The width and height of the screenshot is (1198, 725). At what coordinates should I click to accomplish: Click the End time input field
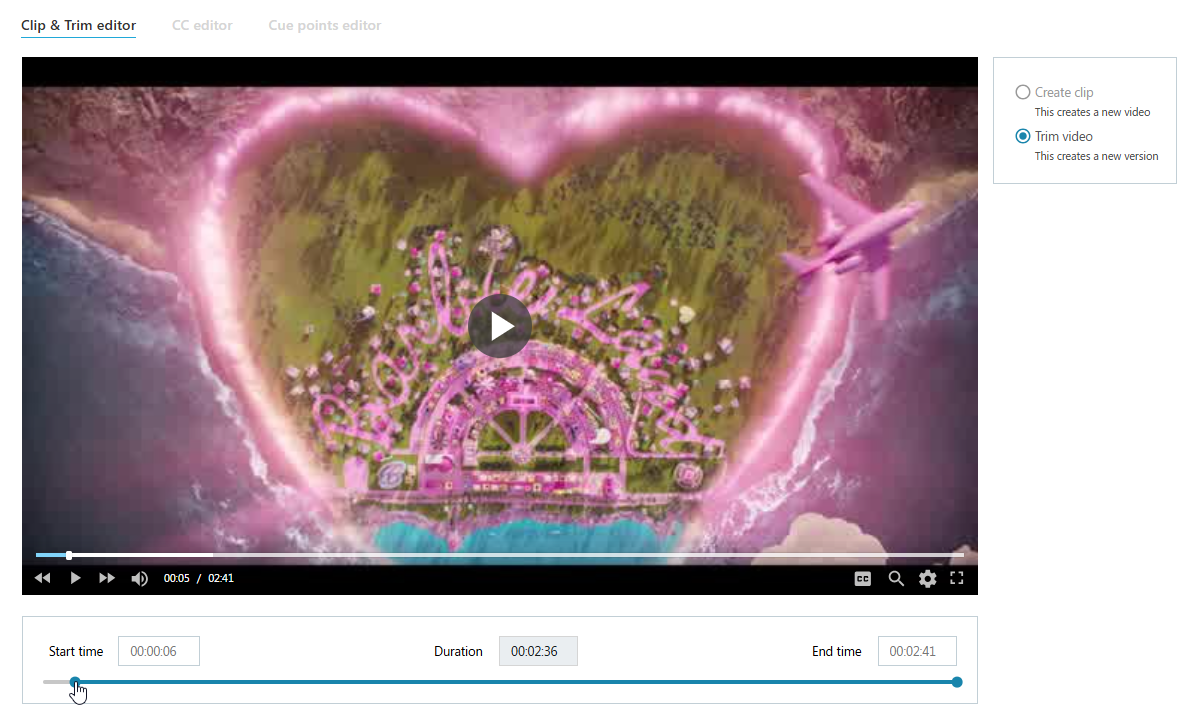point(917,651)
